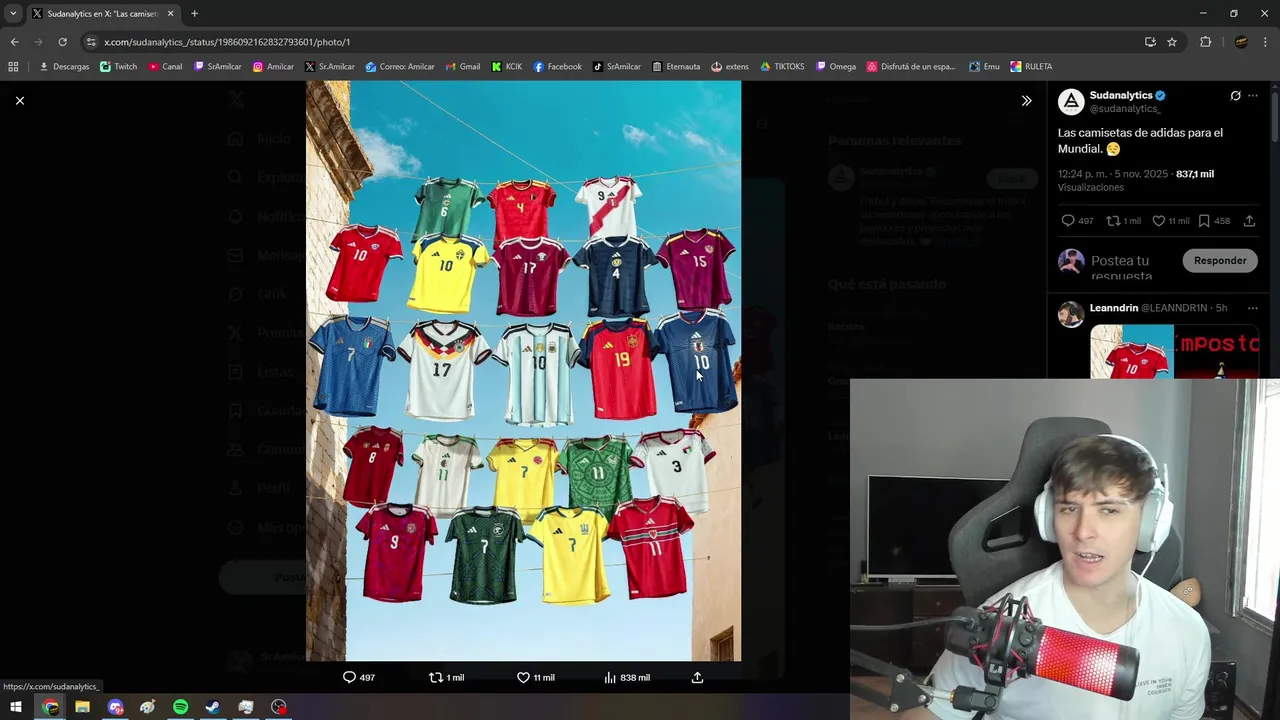This screenshot has width=1280, height=720.
Task: Repost from the side panel retweet icon
Action: click(1113, 221)
